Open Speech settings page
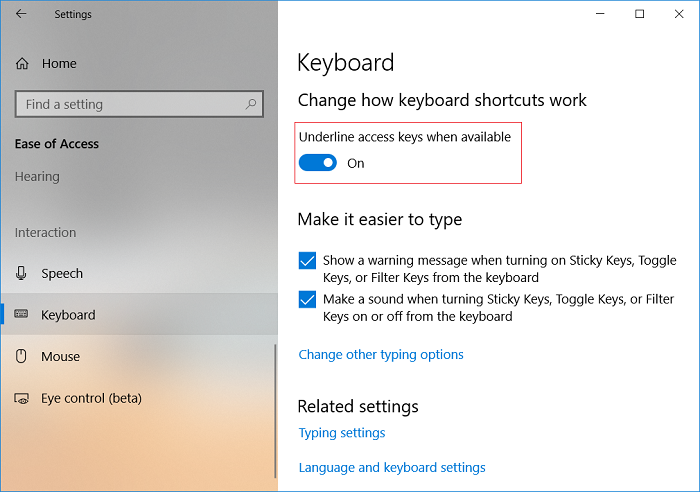700x492 pixels. [62, 273]
